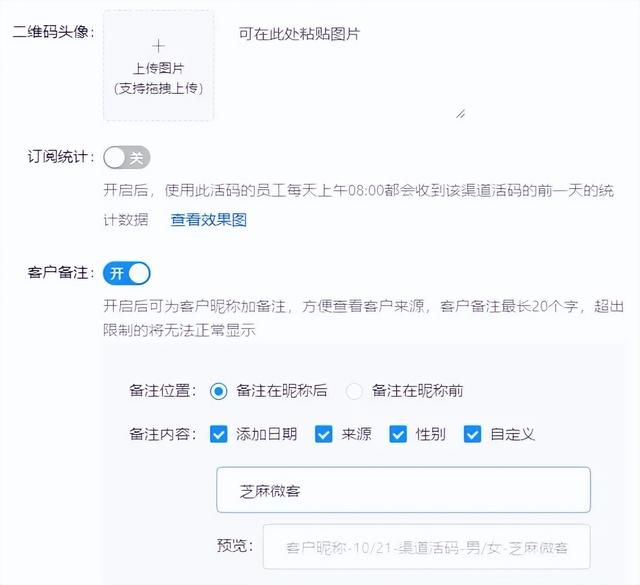Click the 芝麻微客 custom remark input
Image resolution: width=640 pixels, height=585 pixels.
coord(403,490)
